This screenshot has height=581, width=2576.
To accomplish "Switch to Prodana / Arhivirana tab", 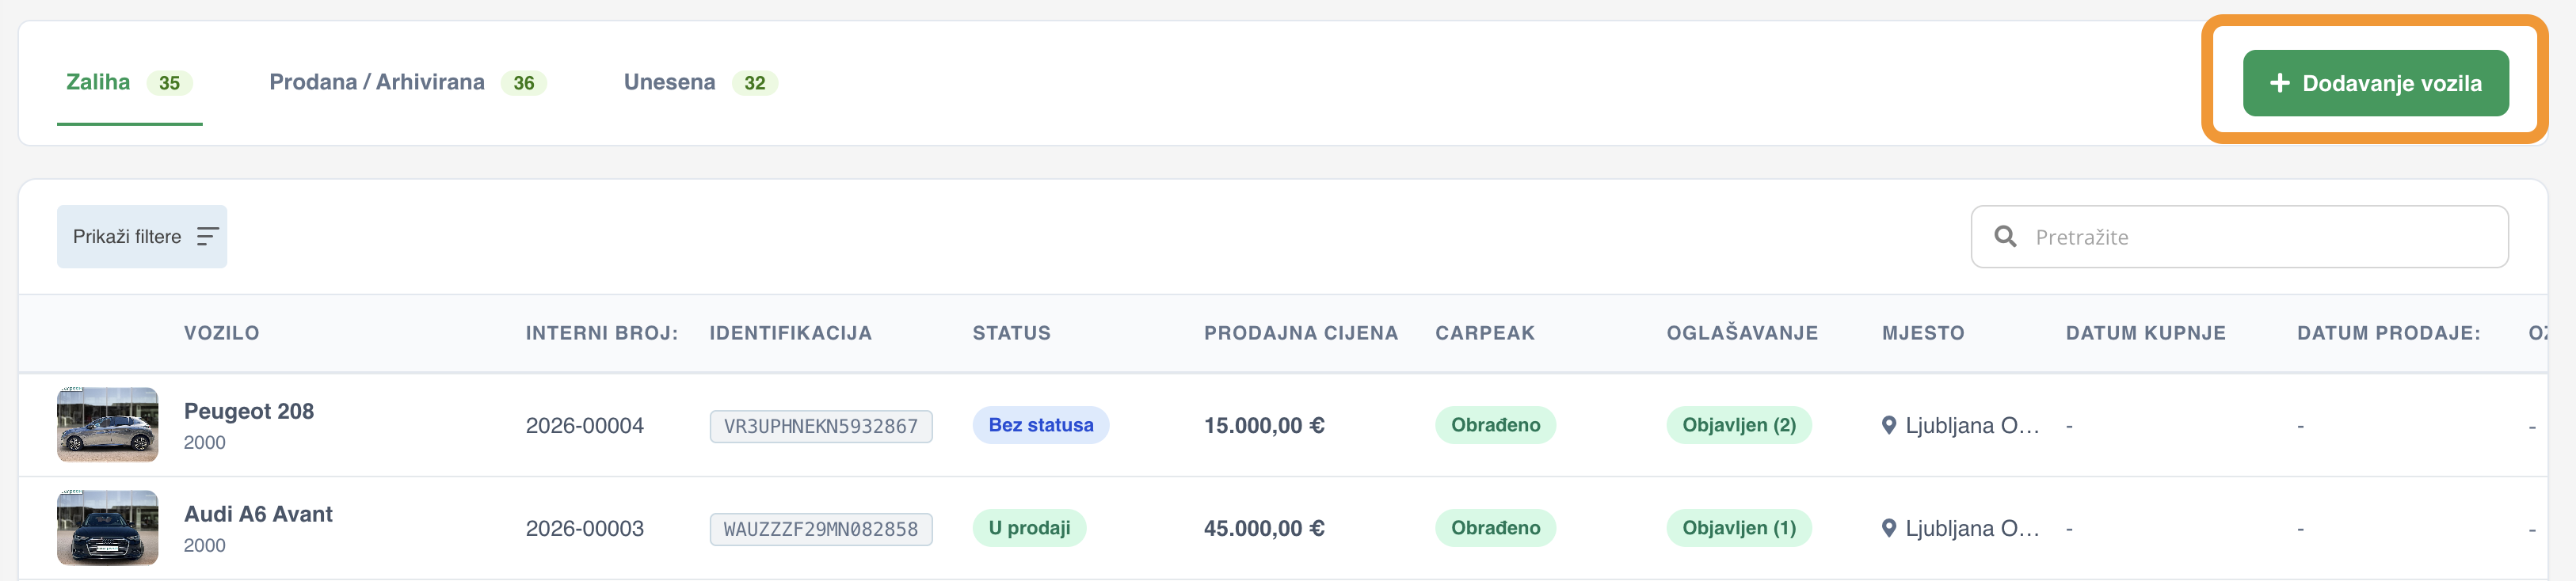I will point(408,83).
